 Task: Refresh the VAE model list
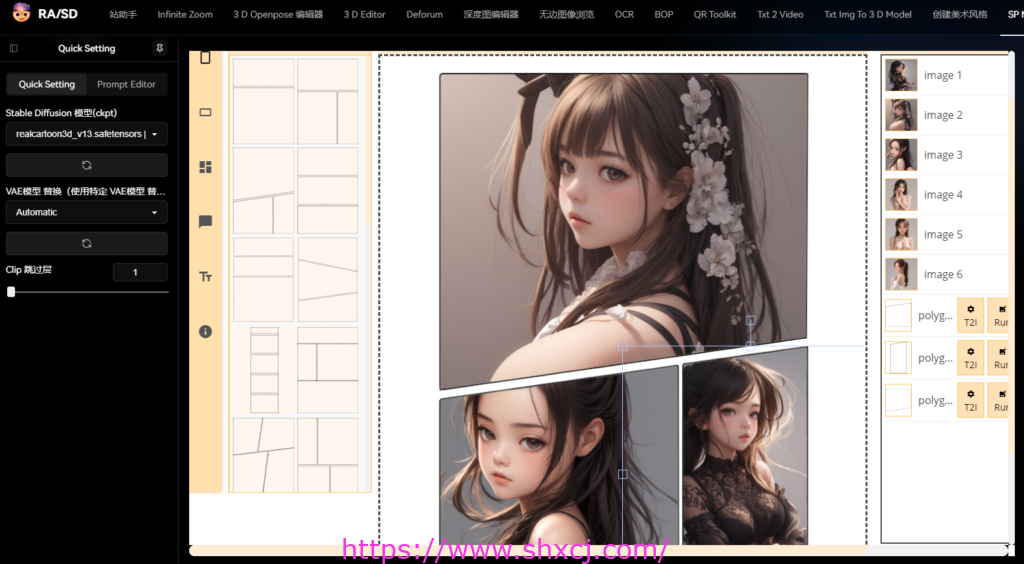[86, 243]
